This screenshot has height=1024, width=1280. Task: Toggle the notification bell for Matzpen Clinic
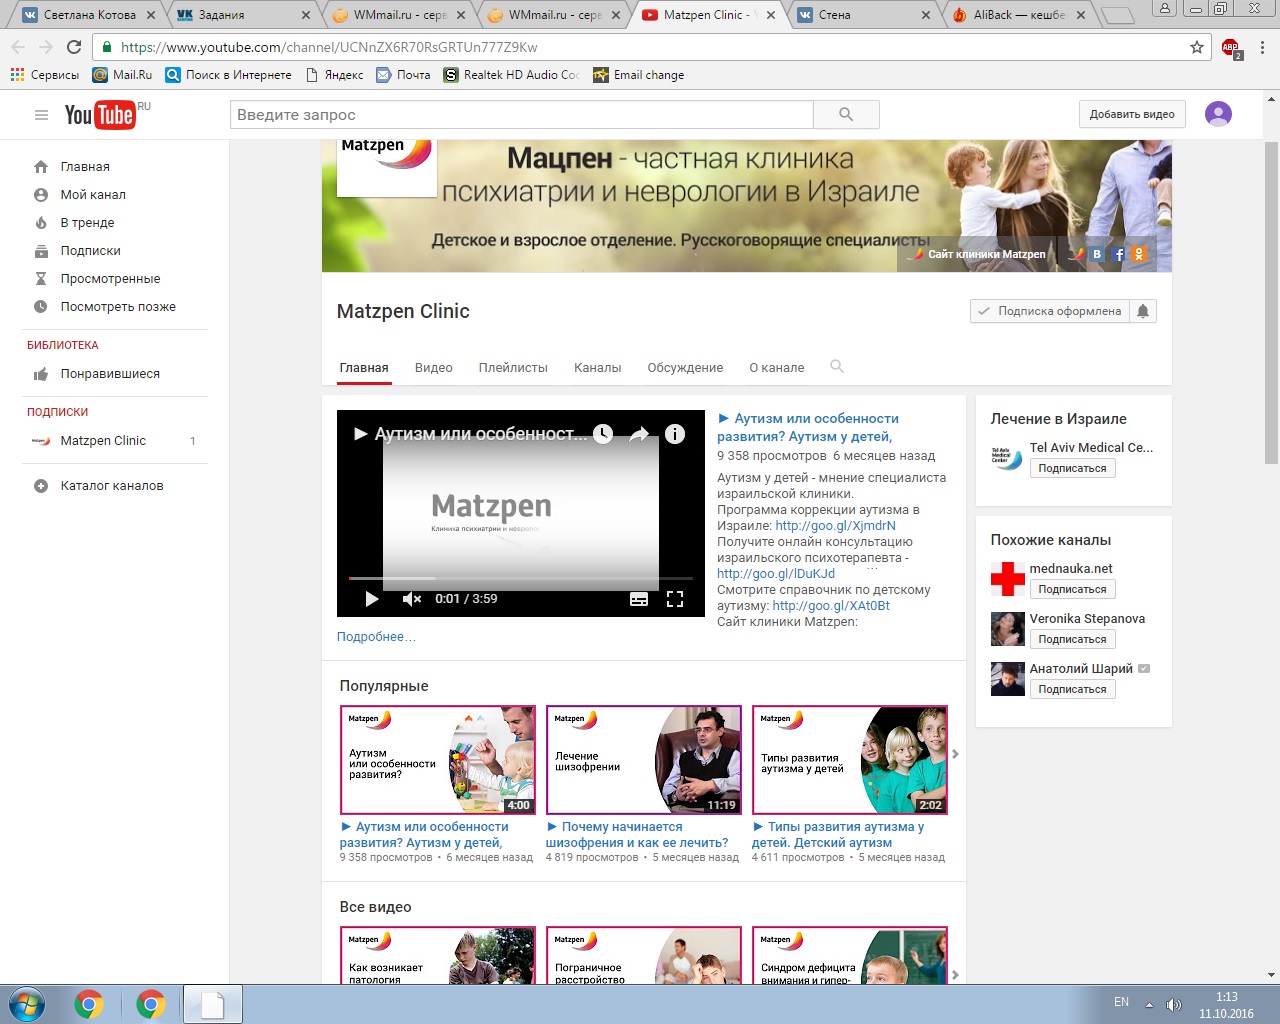tap(1143, 311)
